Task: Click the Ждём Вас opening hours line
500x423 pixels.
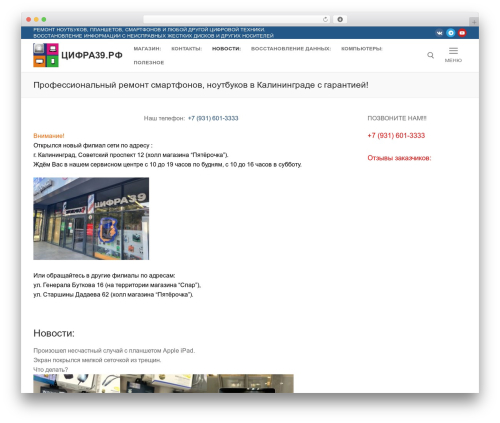Action: coord(167,164)
